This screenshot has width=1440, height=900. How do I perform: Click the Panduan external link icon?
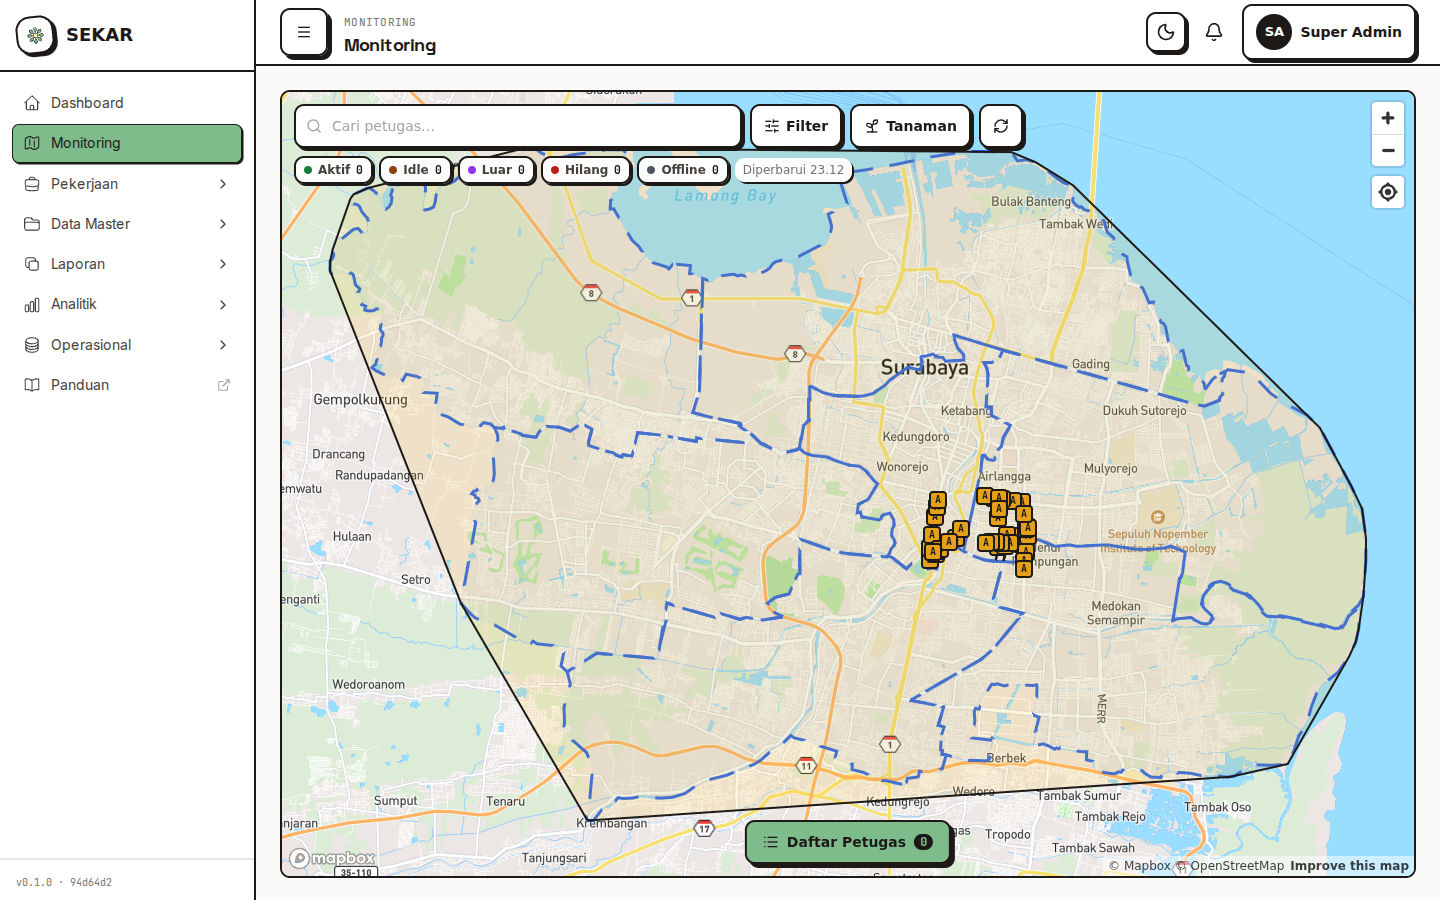224,385
